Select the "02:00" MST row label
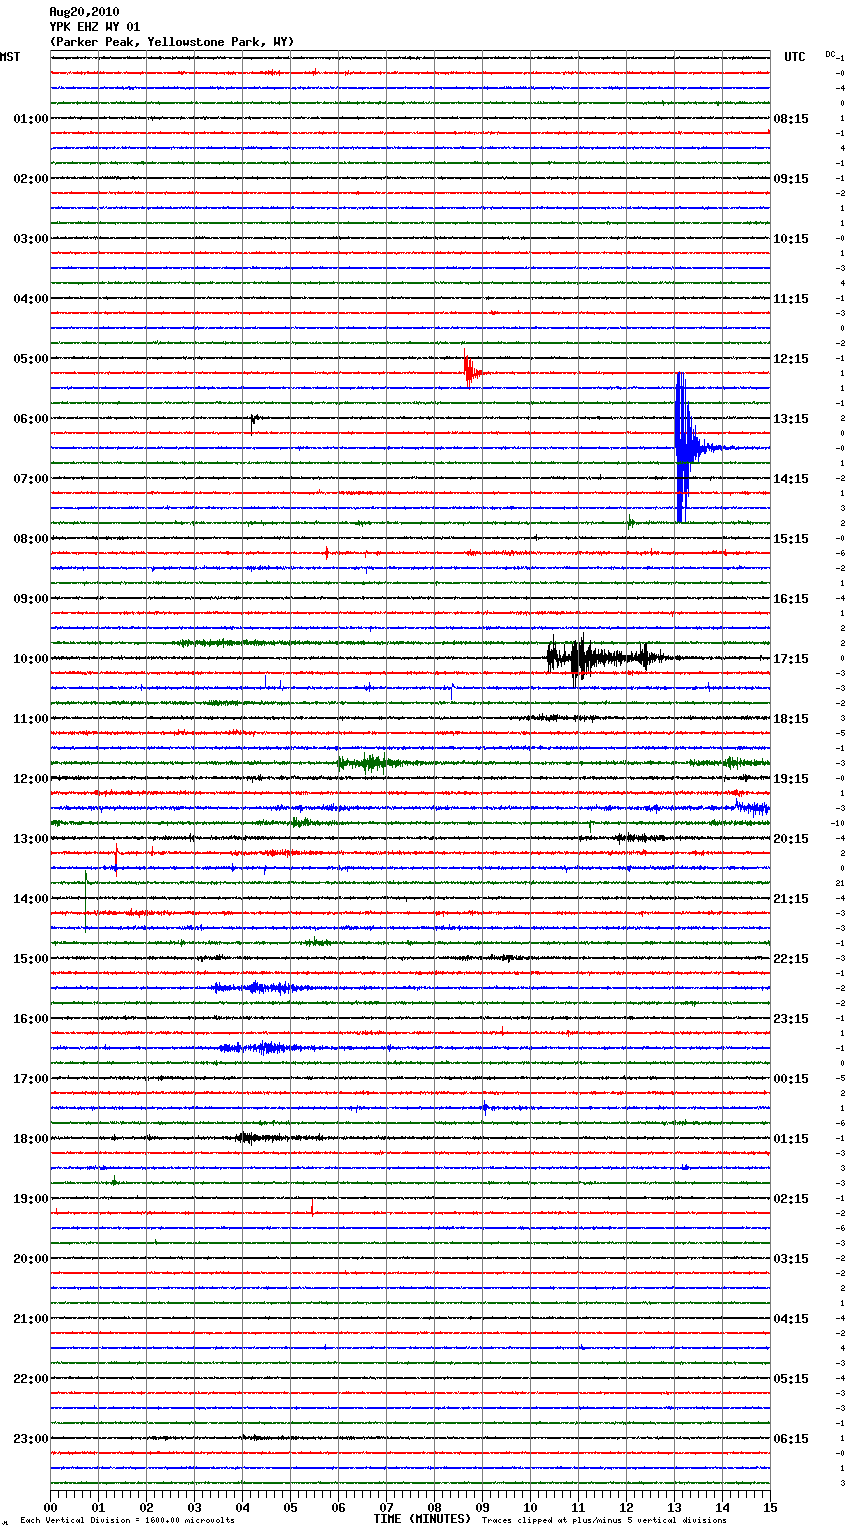 click(30, 179)
